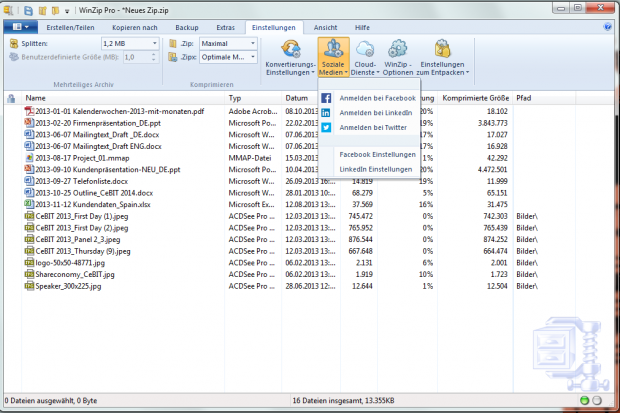Click the Facebook icon in menu
This screenshot has width=620, height=413.
point(326,98)
